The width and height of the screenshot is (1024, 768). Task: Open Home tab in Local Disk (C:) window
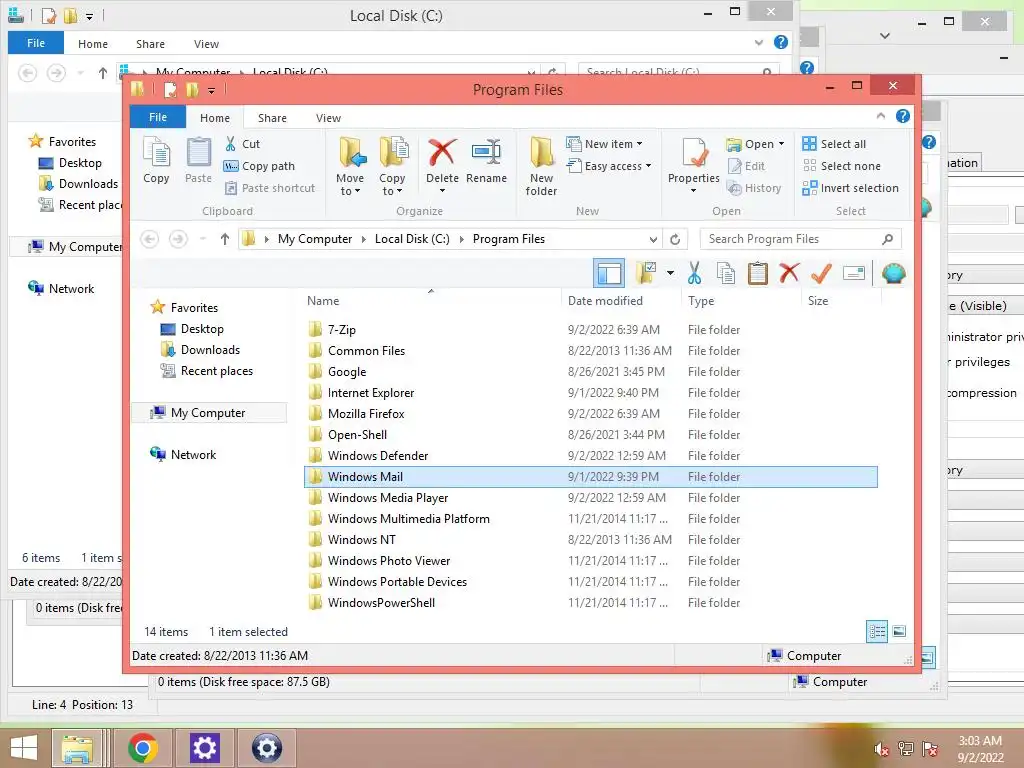point(93,44)
